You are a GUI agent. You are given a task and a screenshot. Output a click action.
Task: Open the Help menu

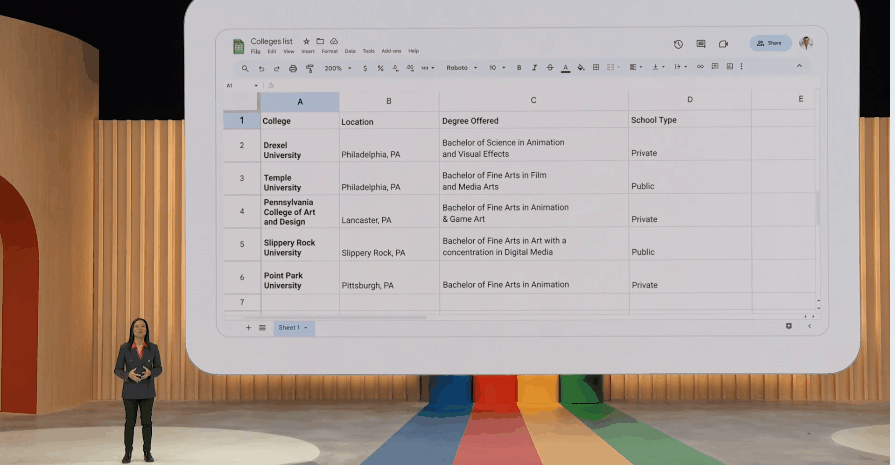coord(413,51)
